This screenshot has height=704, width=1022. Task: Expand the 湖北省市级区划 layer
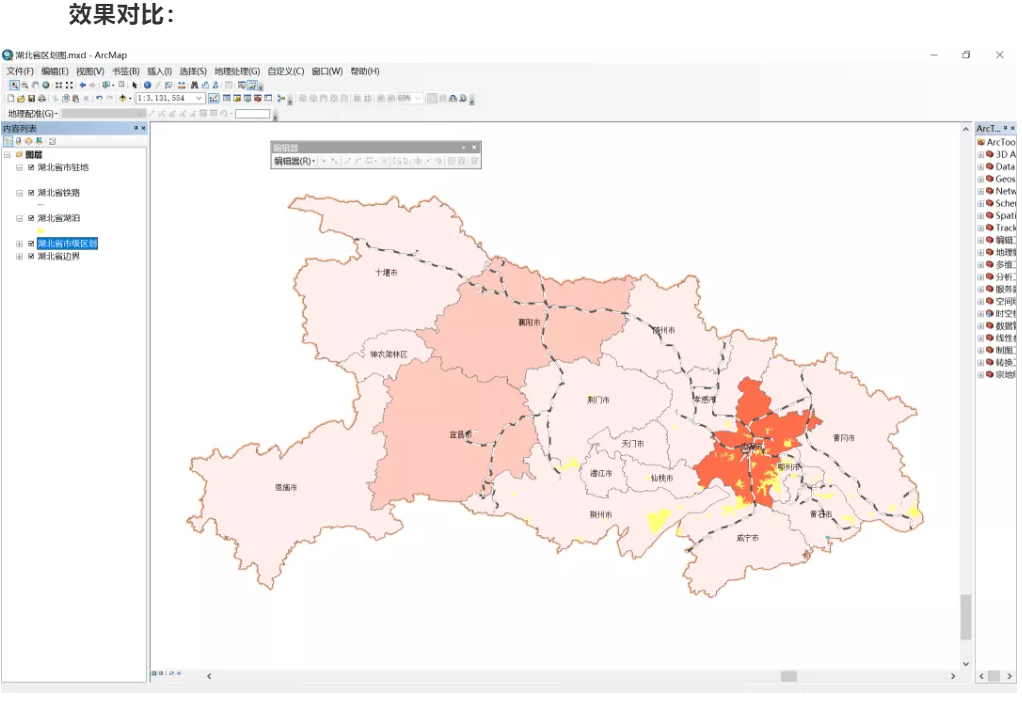point(20,244)
